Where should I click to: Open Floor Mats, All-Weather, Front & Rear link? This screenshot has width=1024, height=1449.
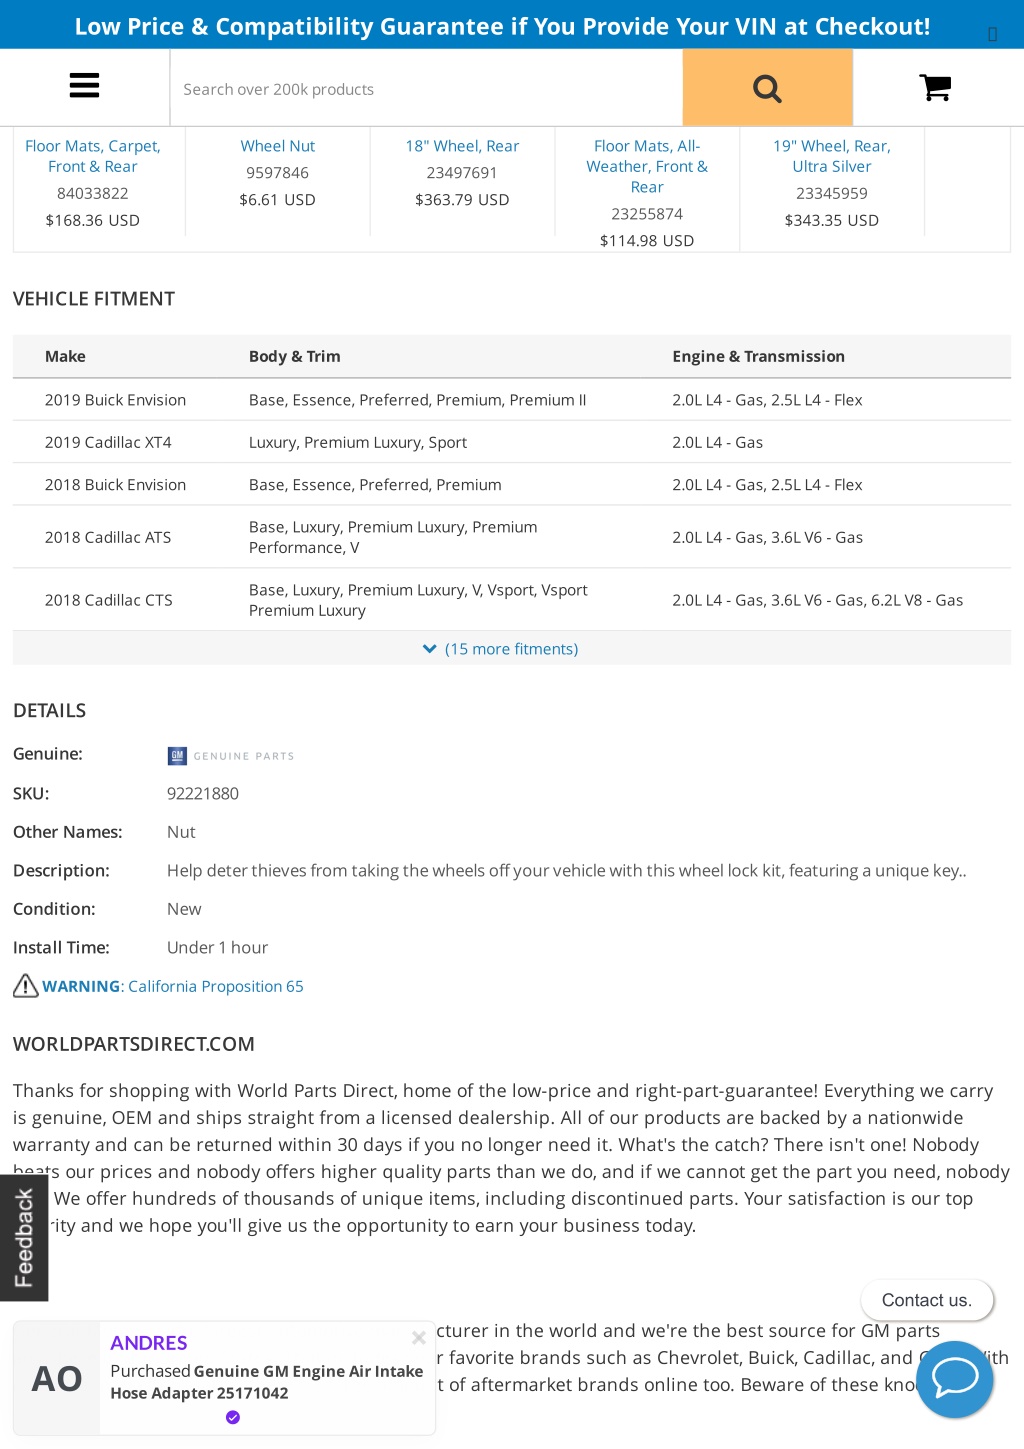pyautogui.click(x=647, y=166)
